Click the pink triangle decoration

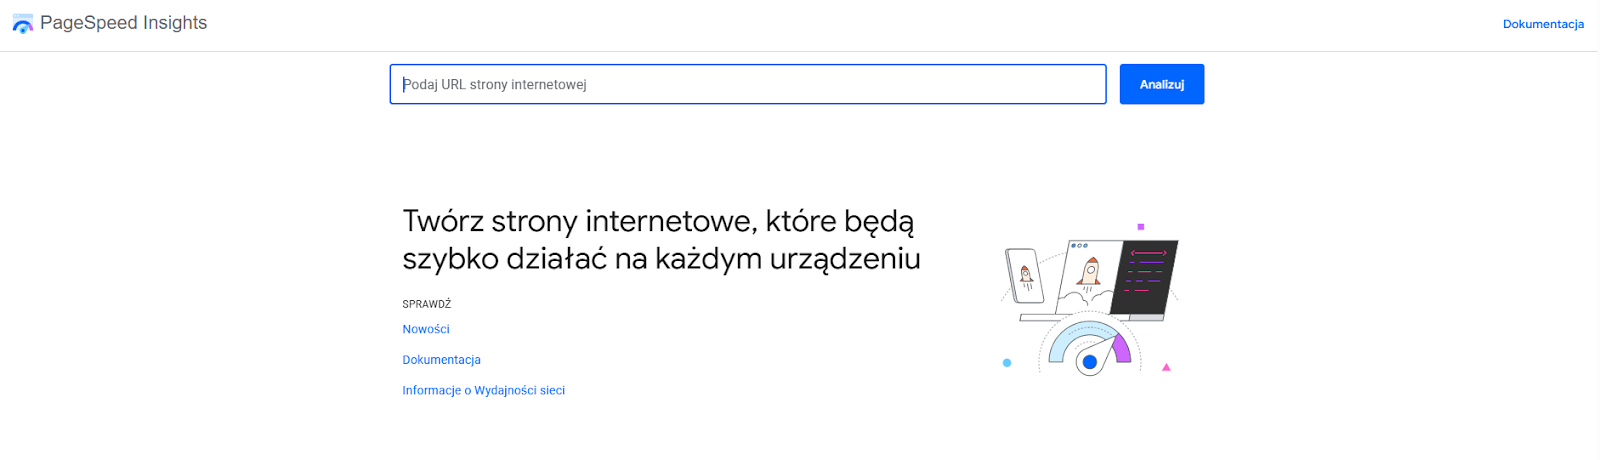(1166, 368)
